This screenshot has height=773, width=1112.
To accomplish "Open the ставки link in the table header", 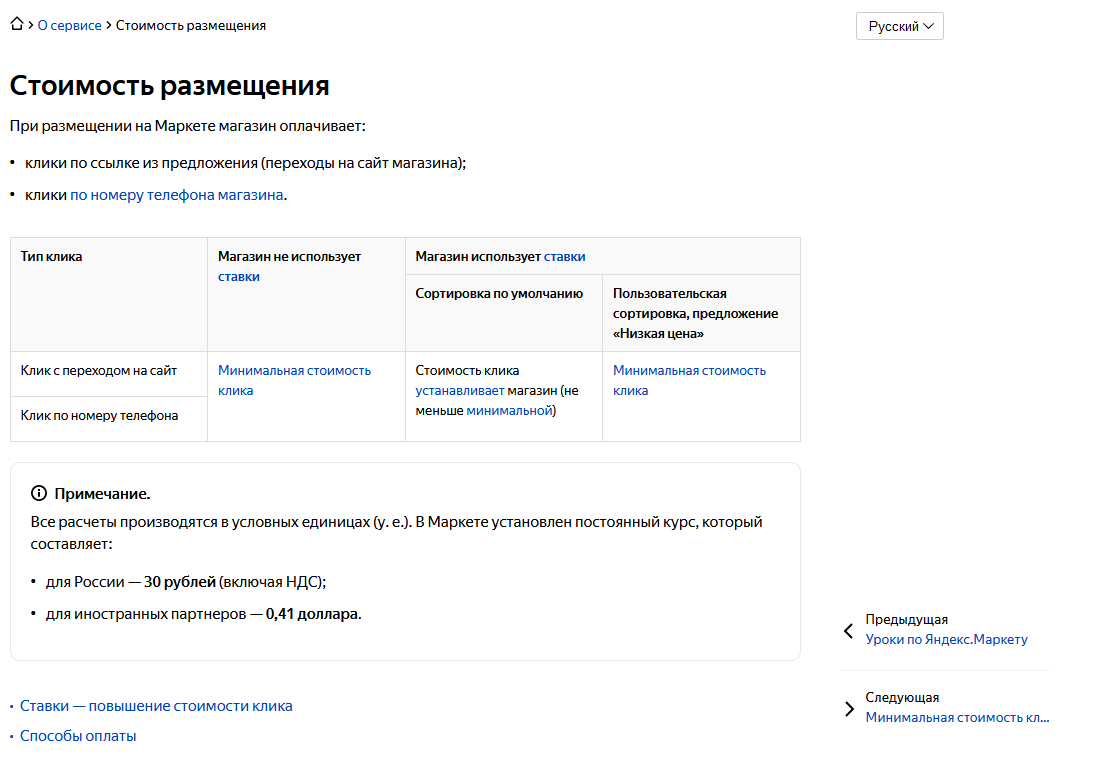I will click(563, 255).
